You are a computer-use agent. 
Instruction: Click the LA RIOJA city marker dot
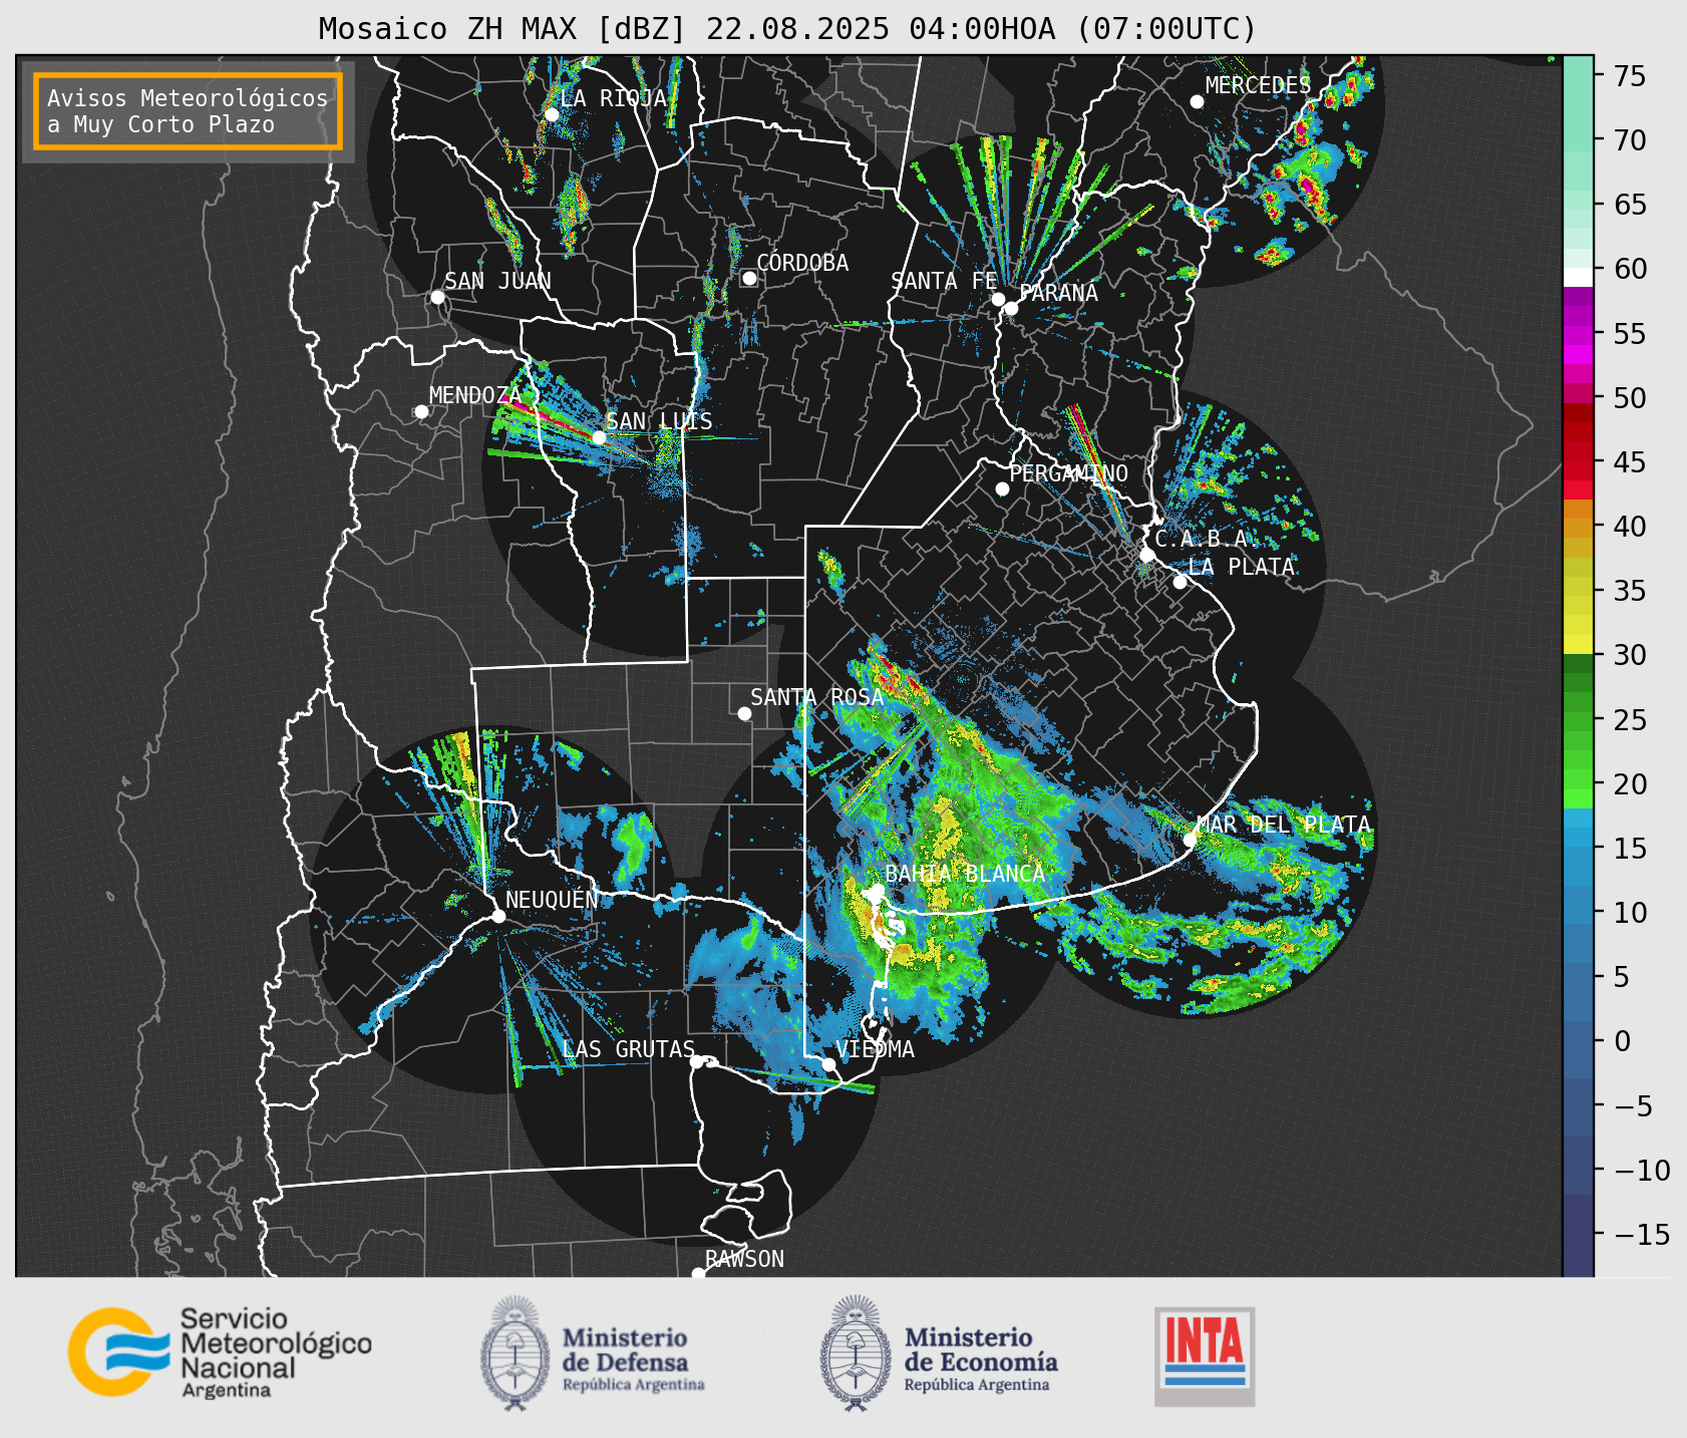(551, 114)
